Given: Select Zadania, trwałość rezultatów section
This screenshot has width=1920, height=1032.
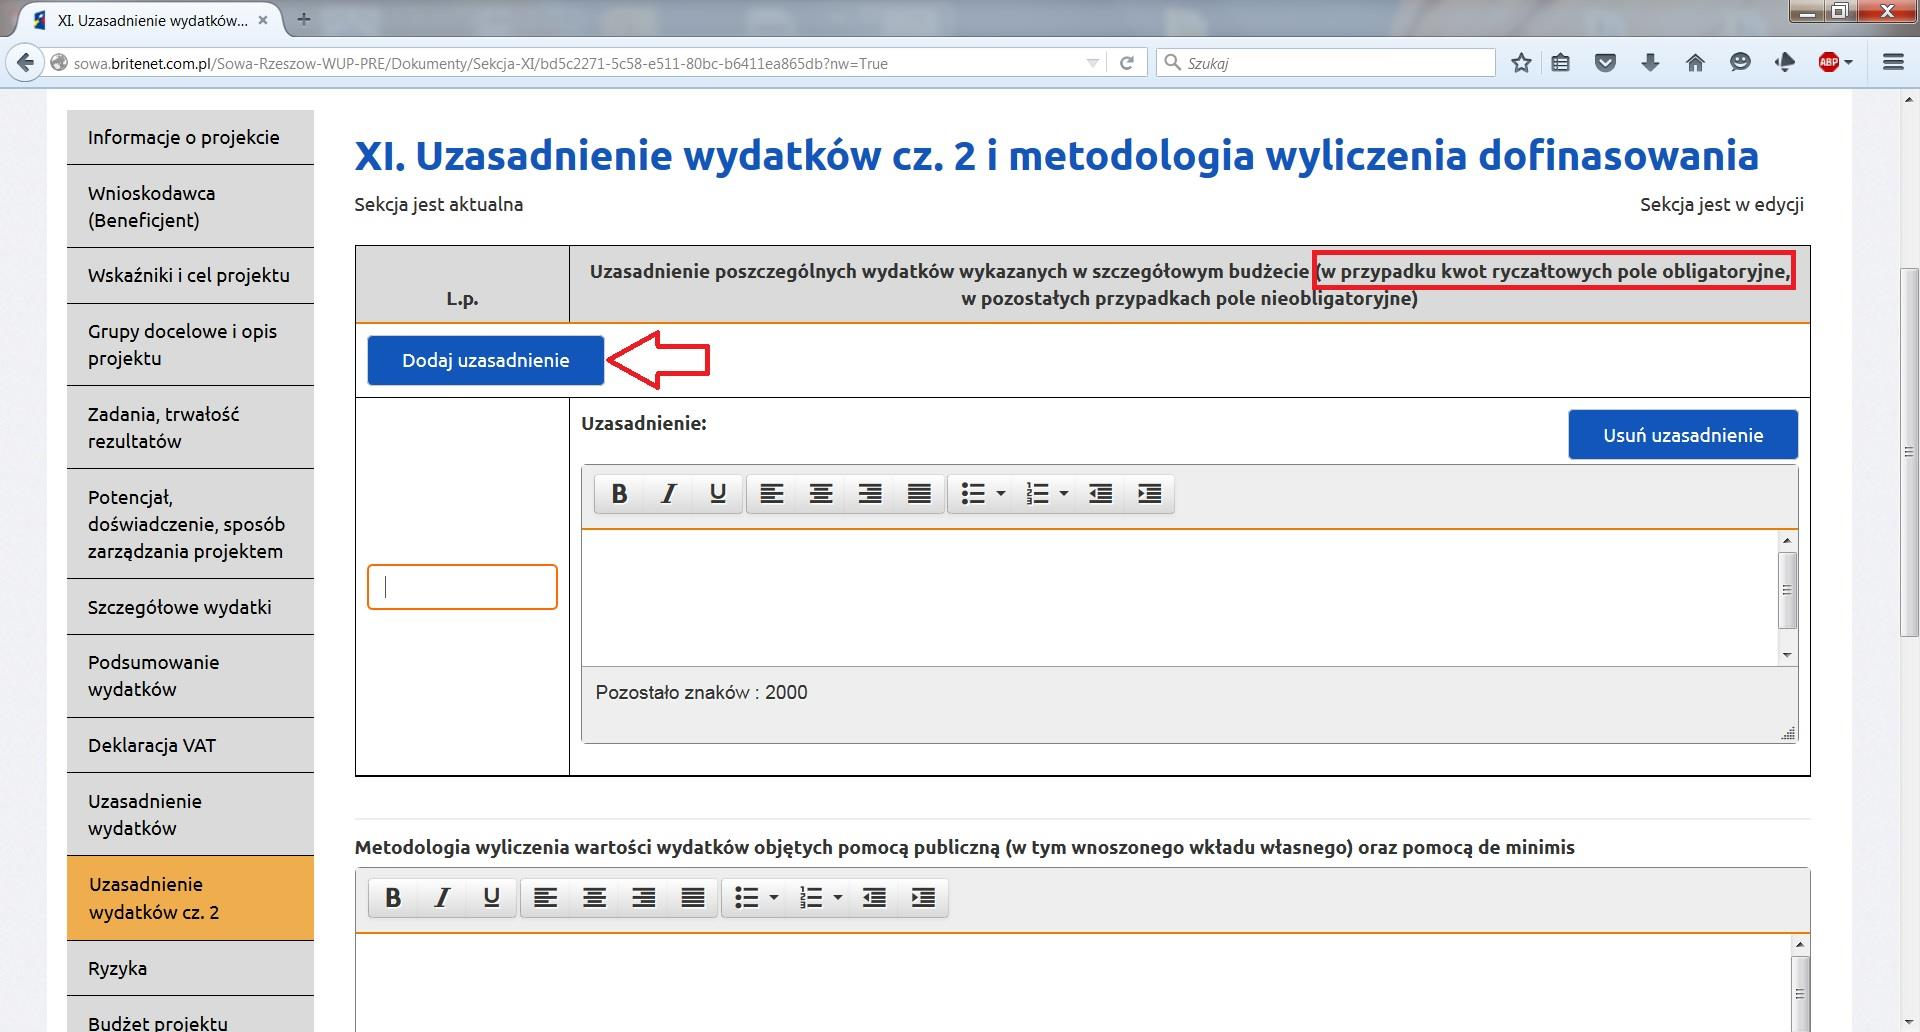Looking at the screenshot, I should [190, 427].
